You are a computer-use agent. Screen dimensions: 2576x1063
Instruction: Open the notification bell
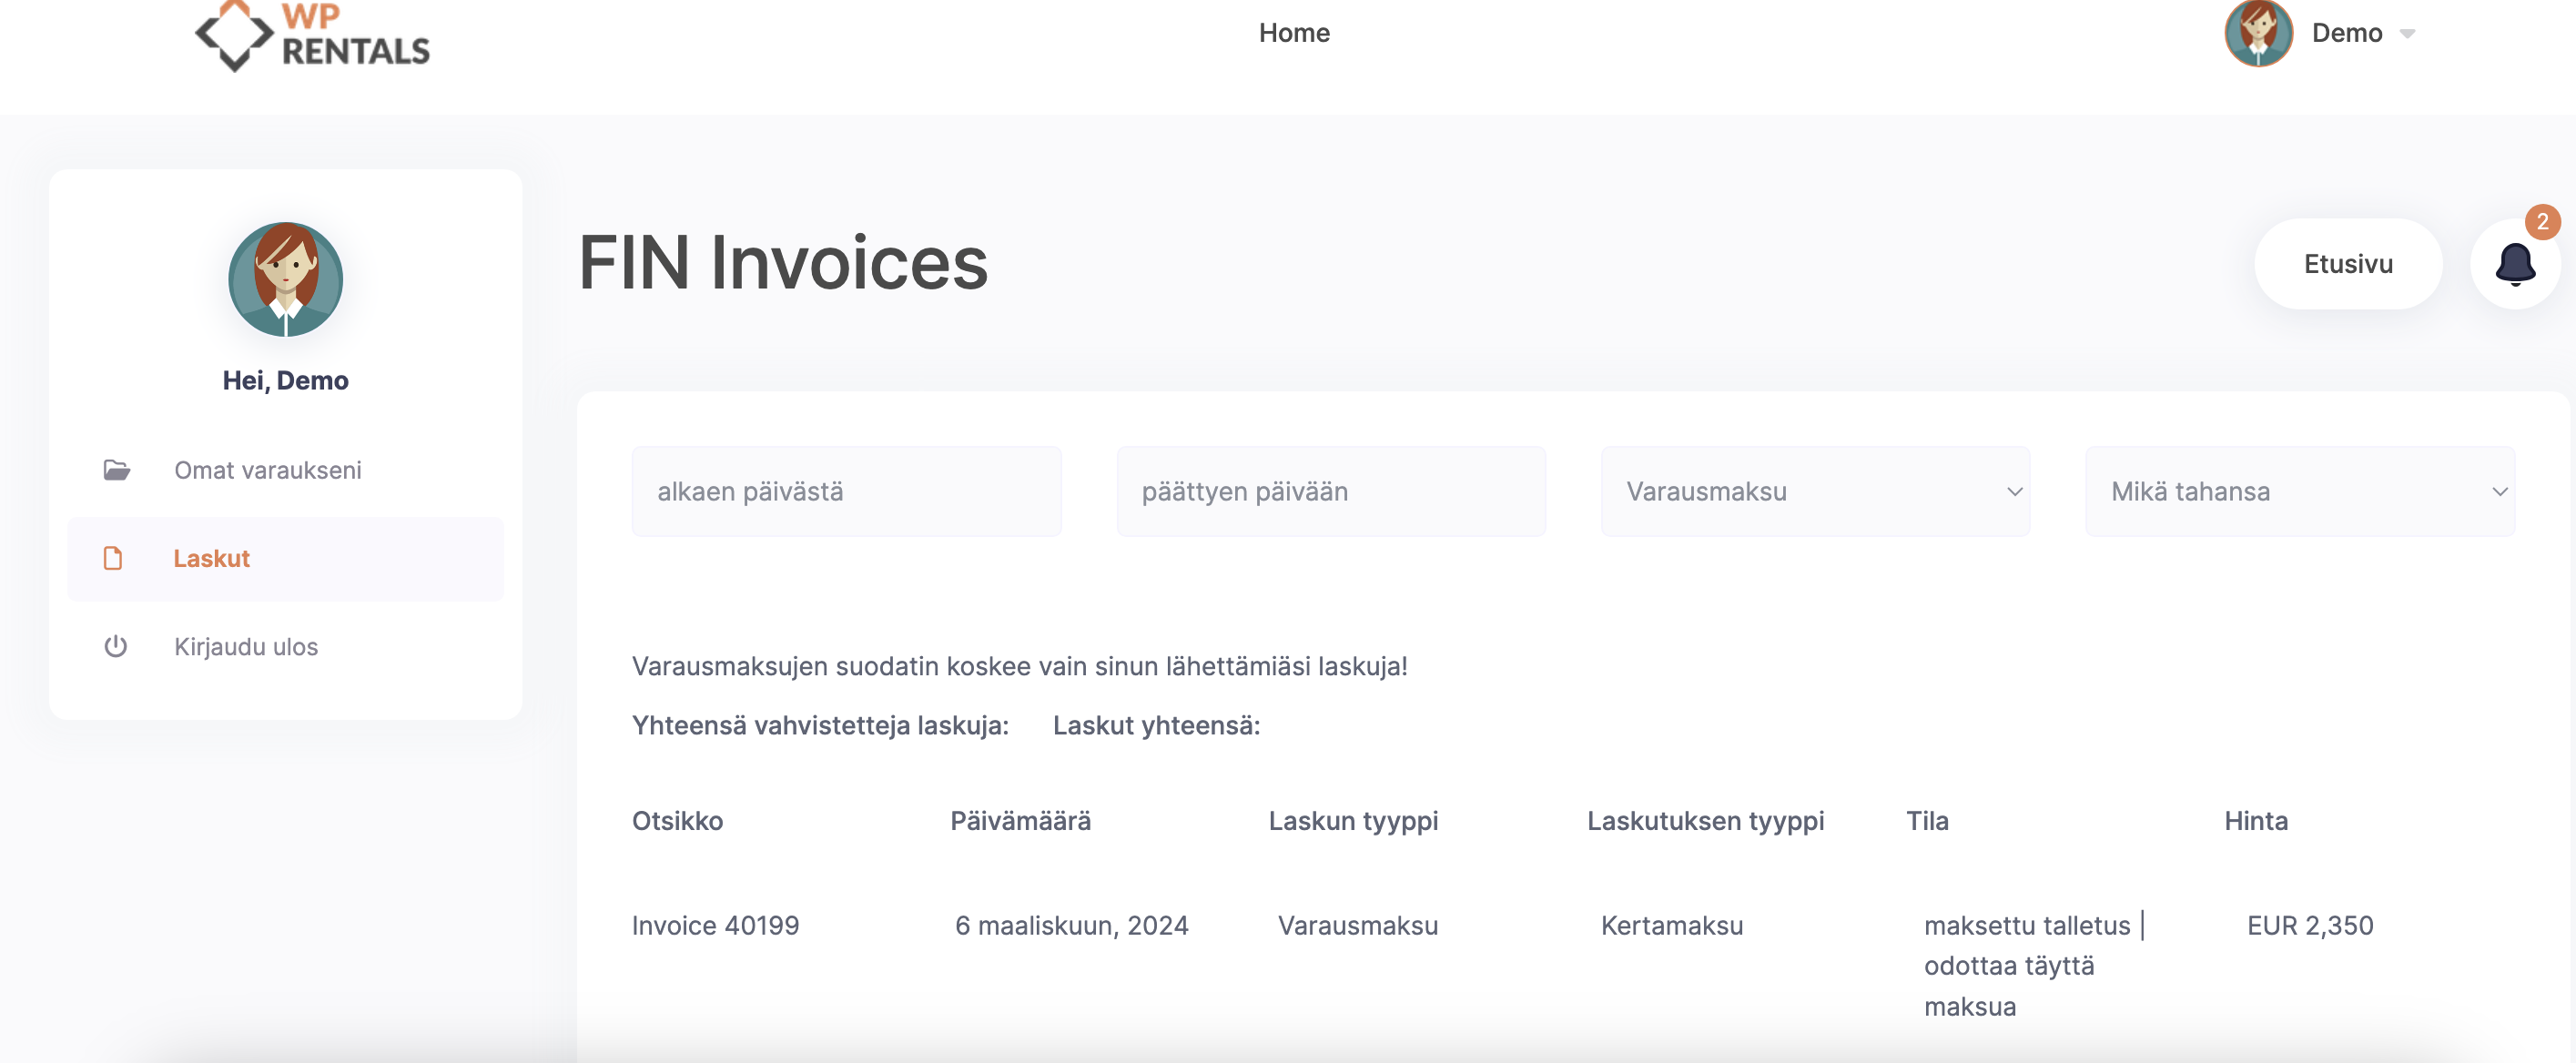click(2514, 264)
